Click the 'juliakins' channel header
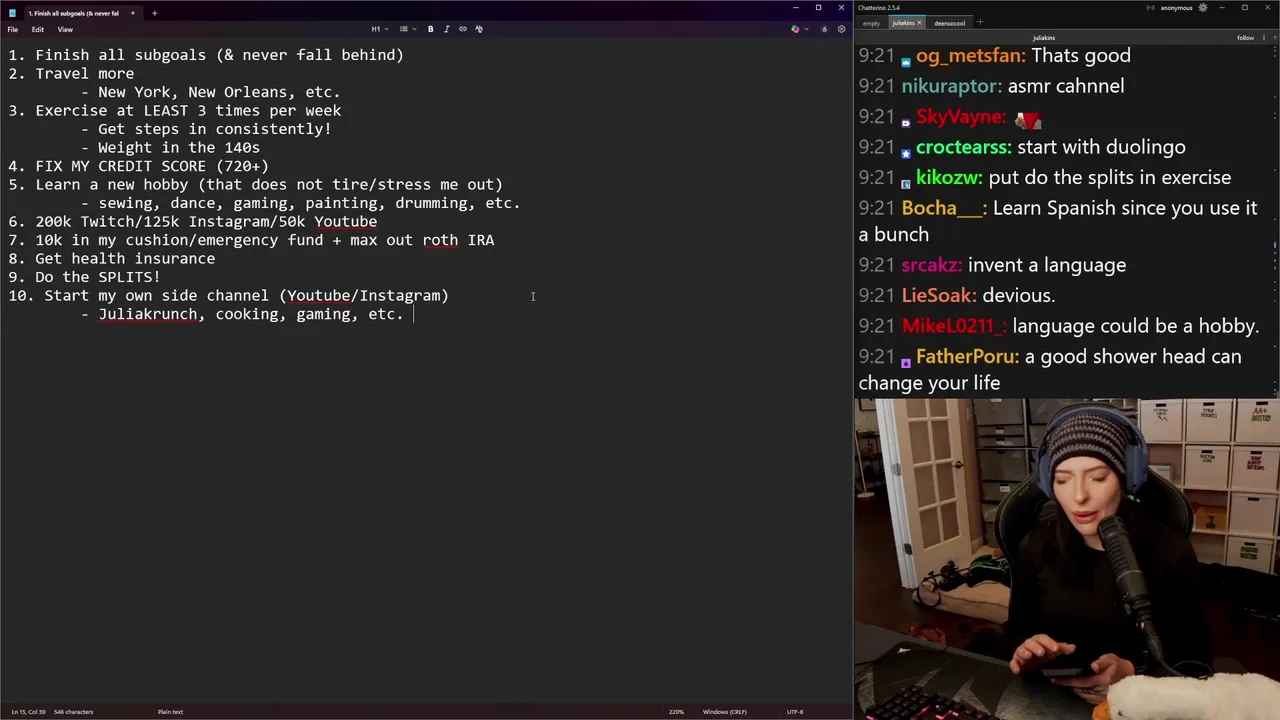Image resolution: width=1280 pixels, height=720 pixels. point(1043,38)
